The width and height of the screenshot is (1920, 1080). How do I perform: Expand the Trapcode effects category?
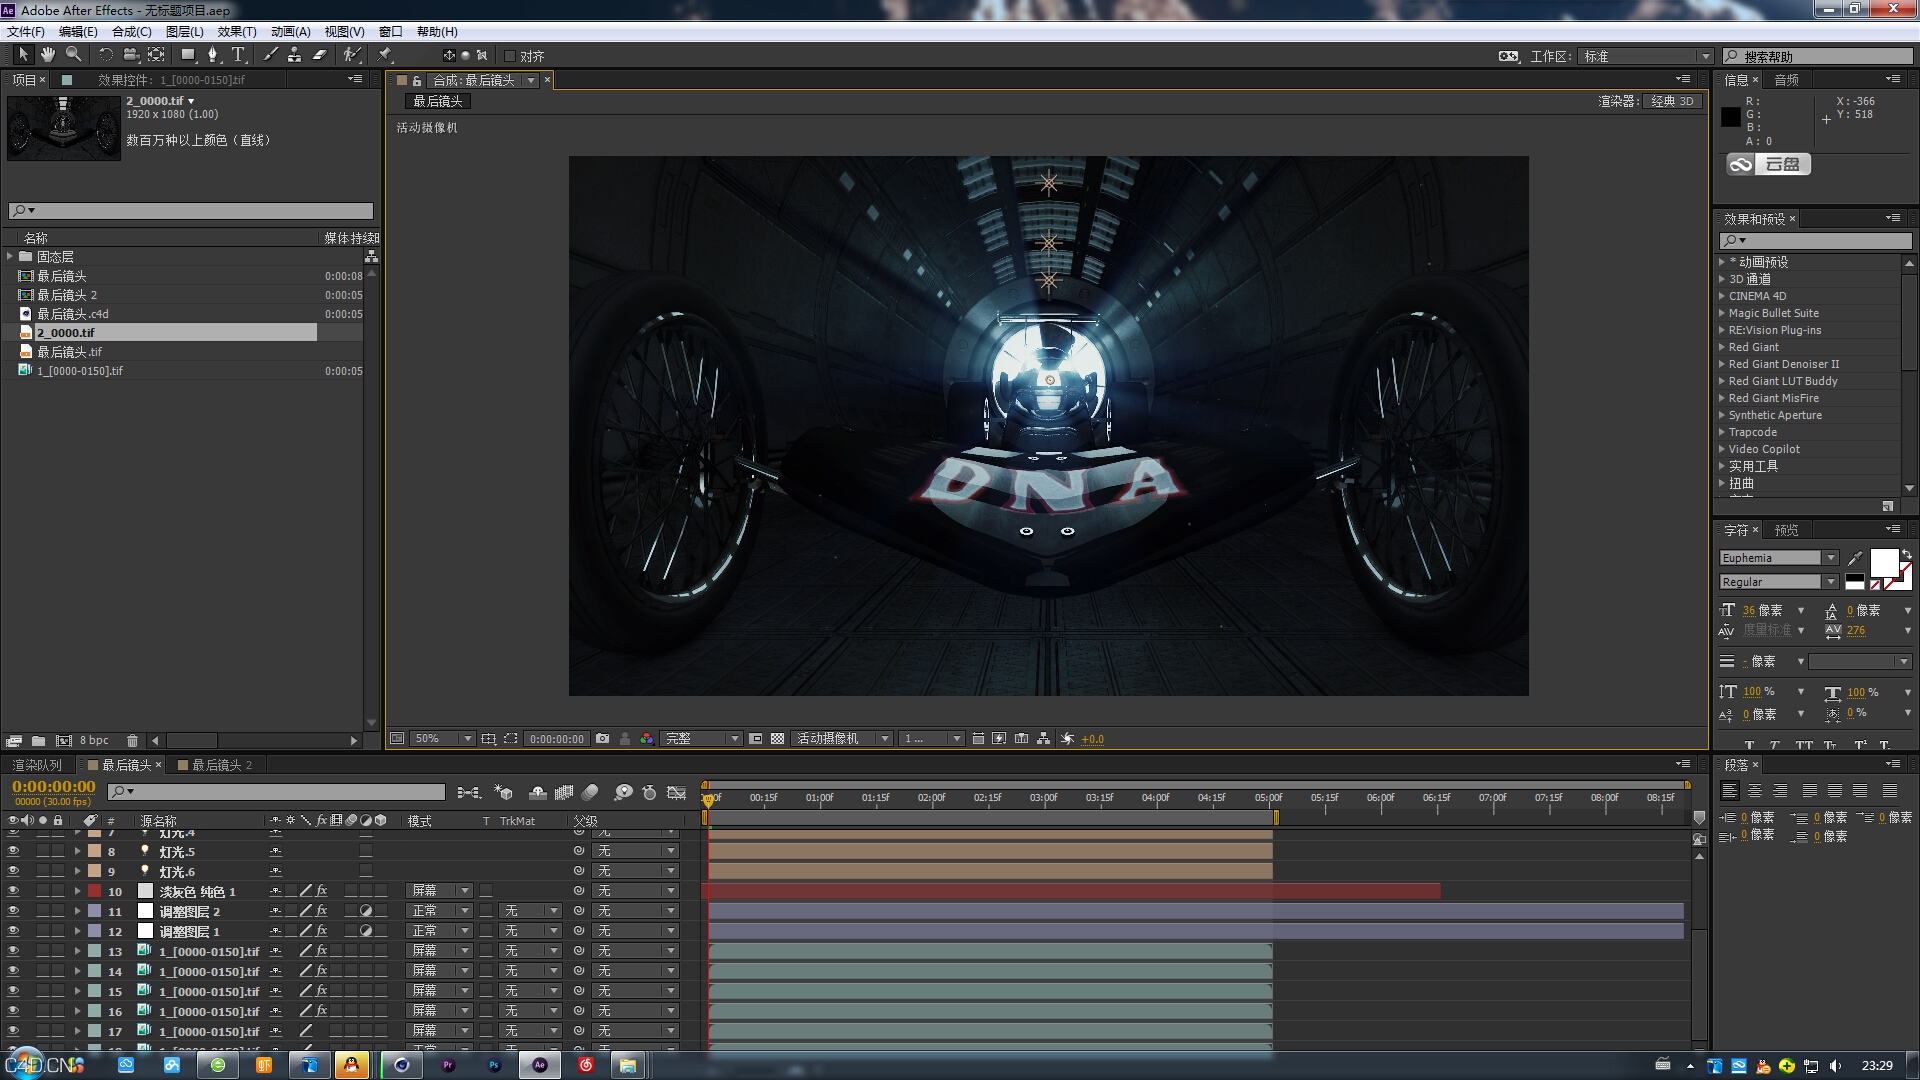coord(1722,432)
